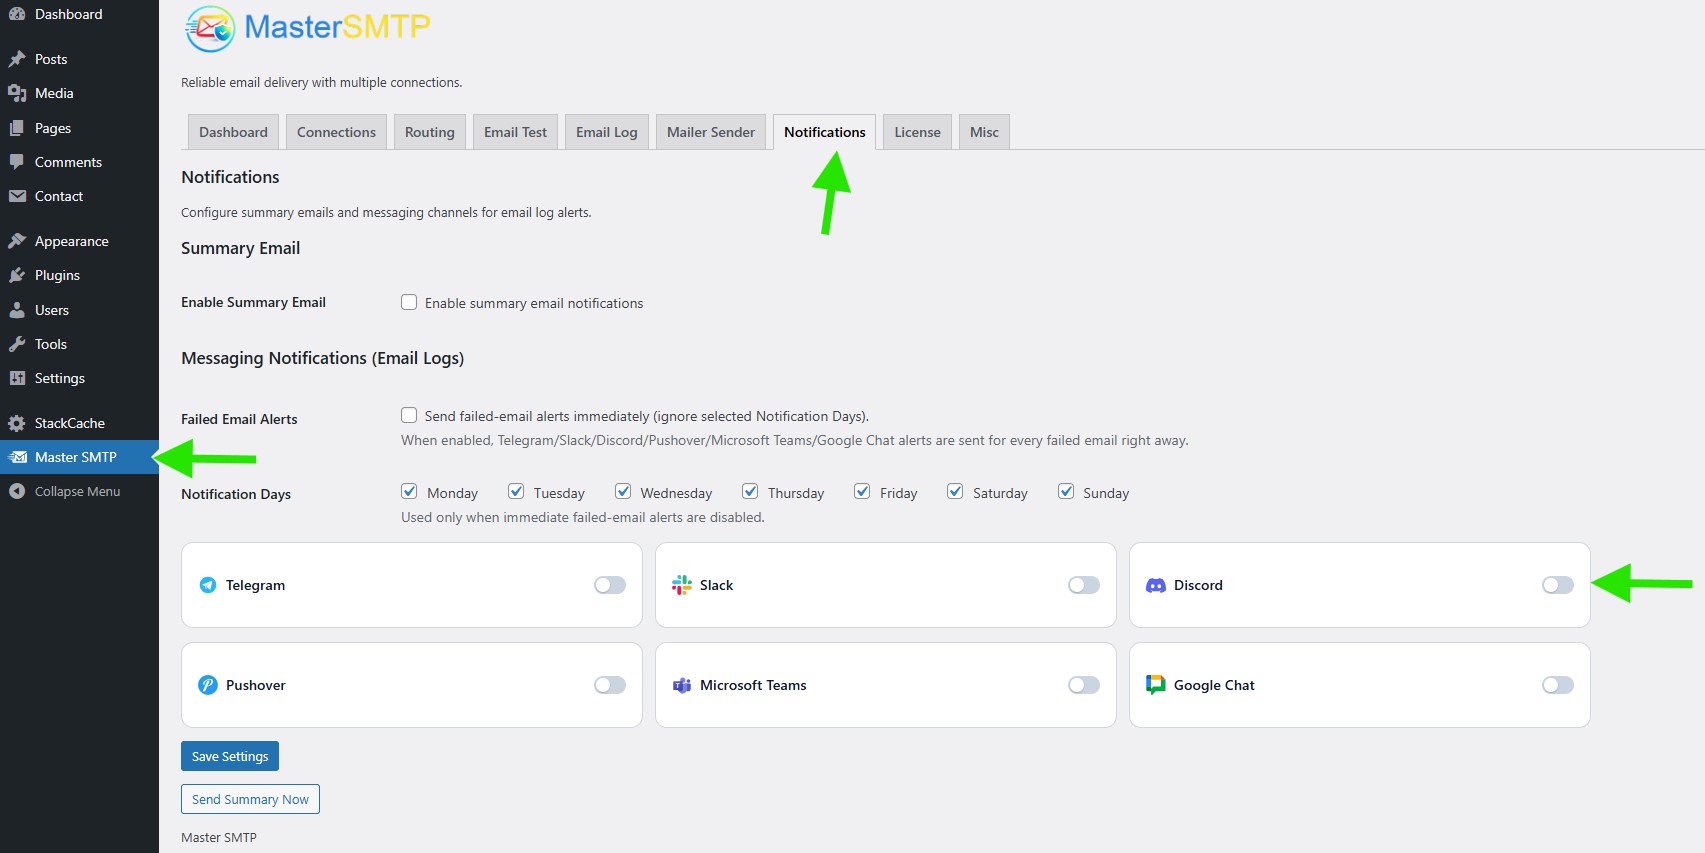This screenshot has height=853, width=1705.
Task: Open the Routing tab
Action: (x=429, y=132)
